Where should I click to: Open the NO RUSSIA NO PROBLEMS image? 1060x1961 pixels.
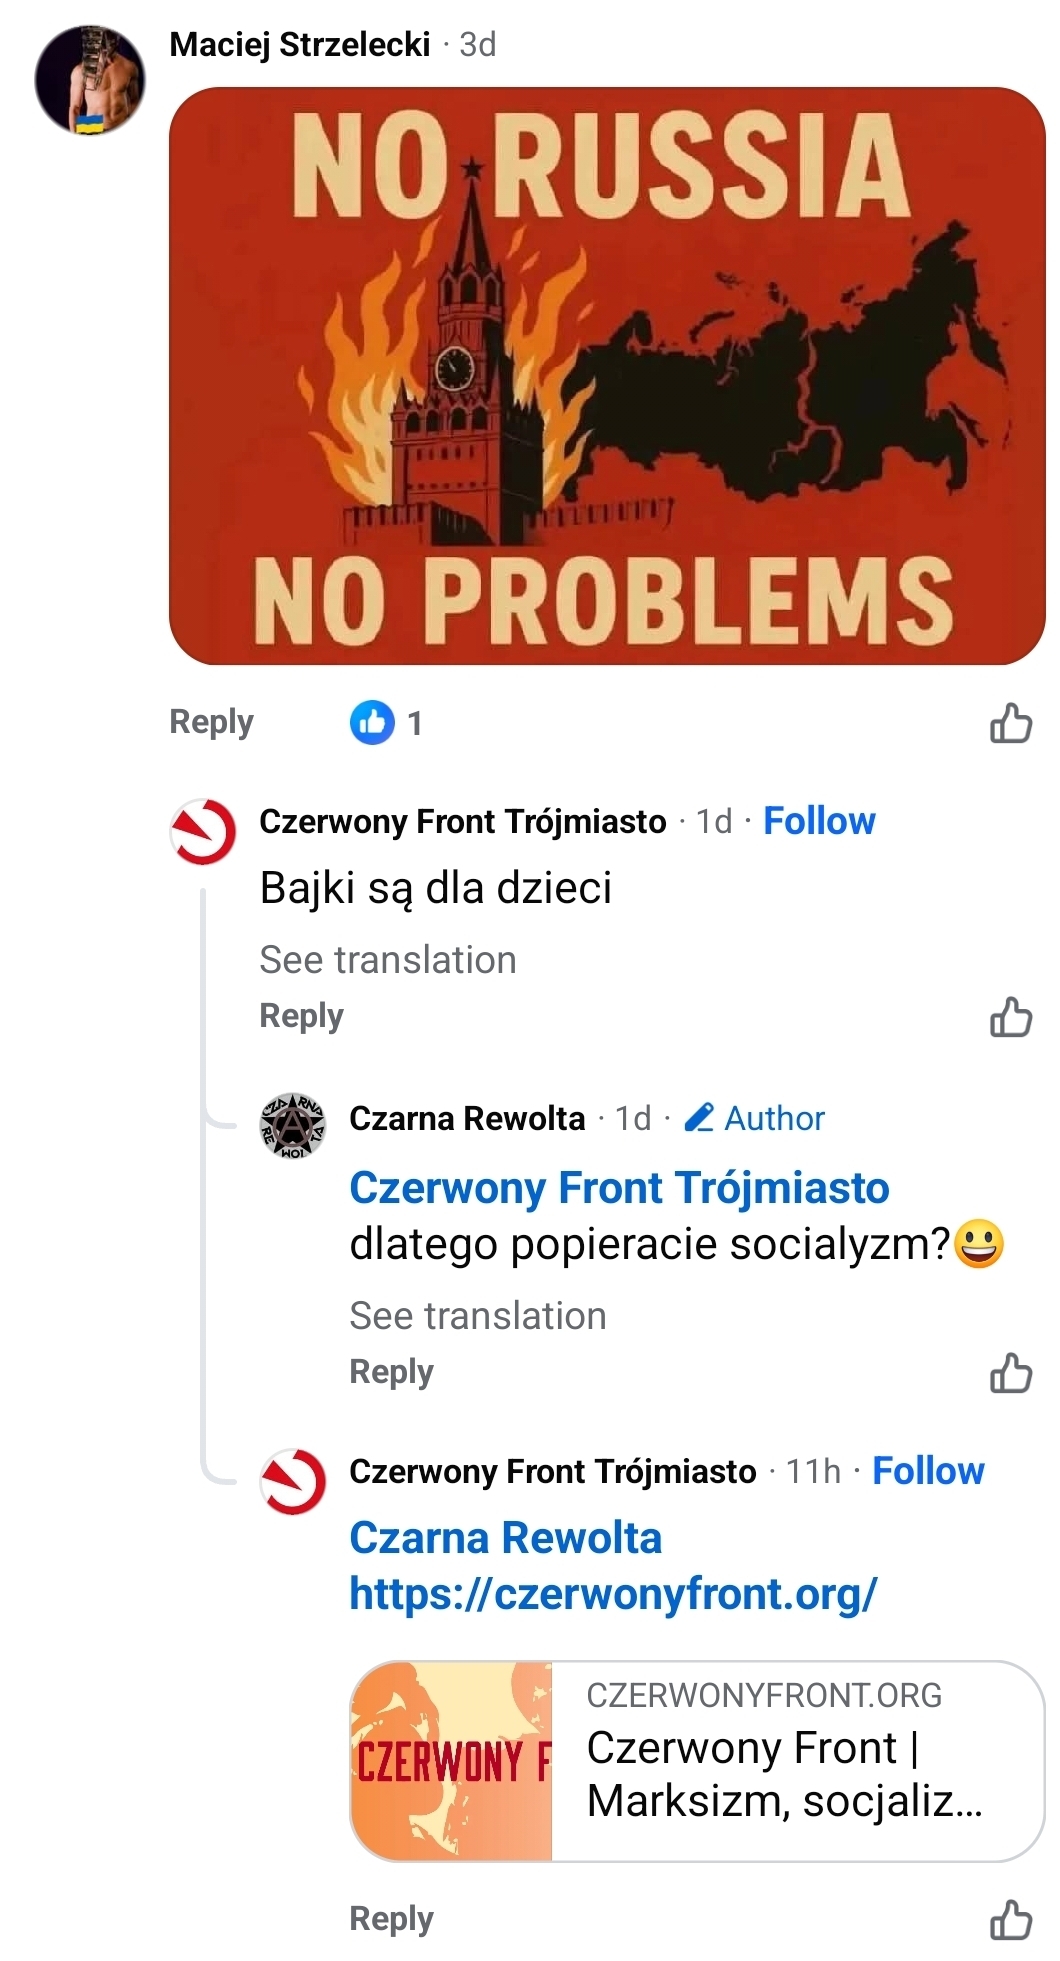coord(607,375)
